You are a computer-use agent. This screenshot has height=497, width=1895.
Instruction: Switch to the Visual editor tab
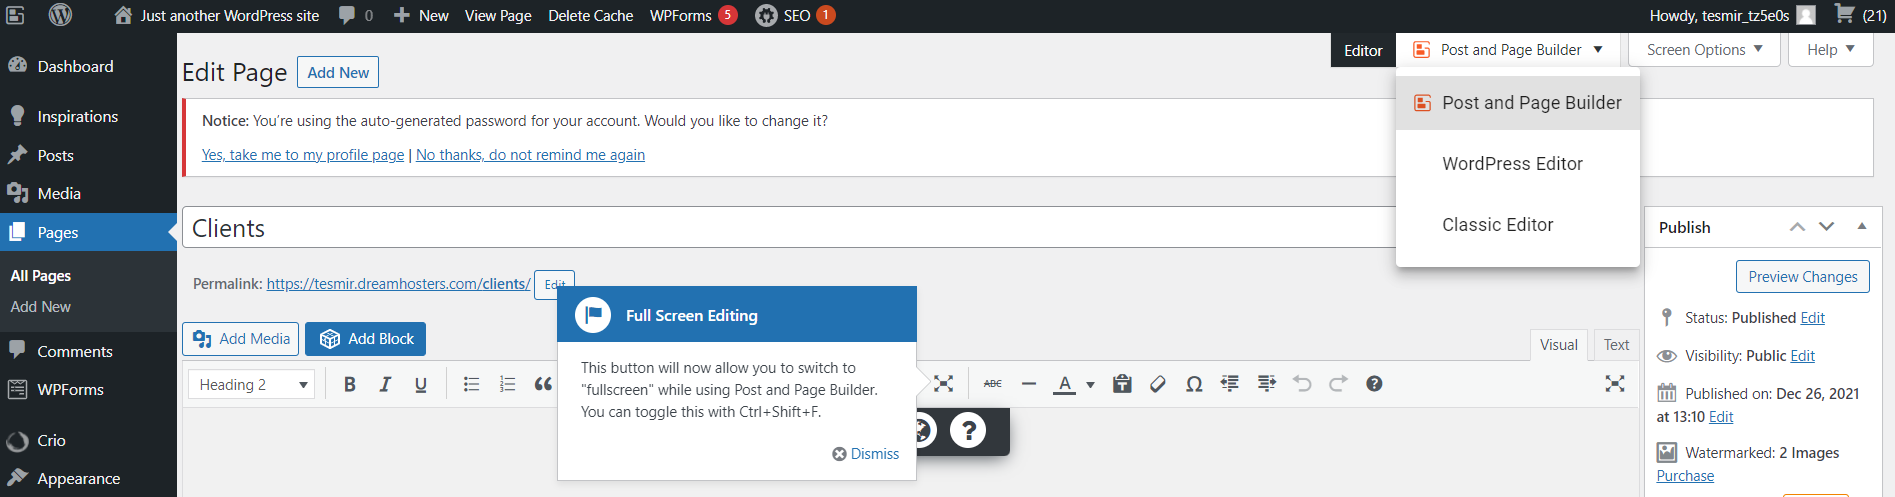pyautogui.click(x=1559, y=345)
